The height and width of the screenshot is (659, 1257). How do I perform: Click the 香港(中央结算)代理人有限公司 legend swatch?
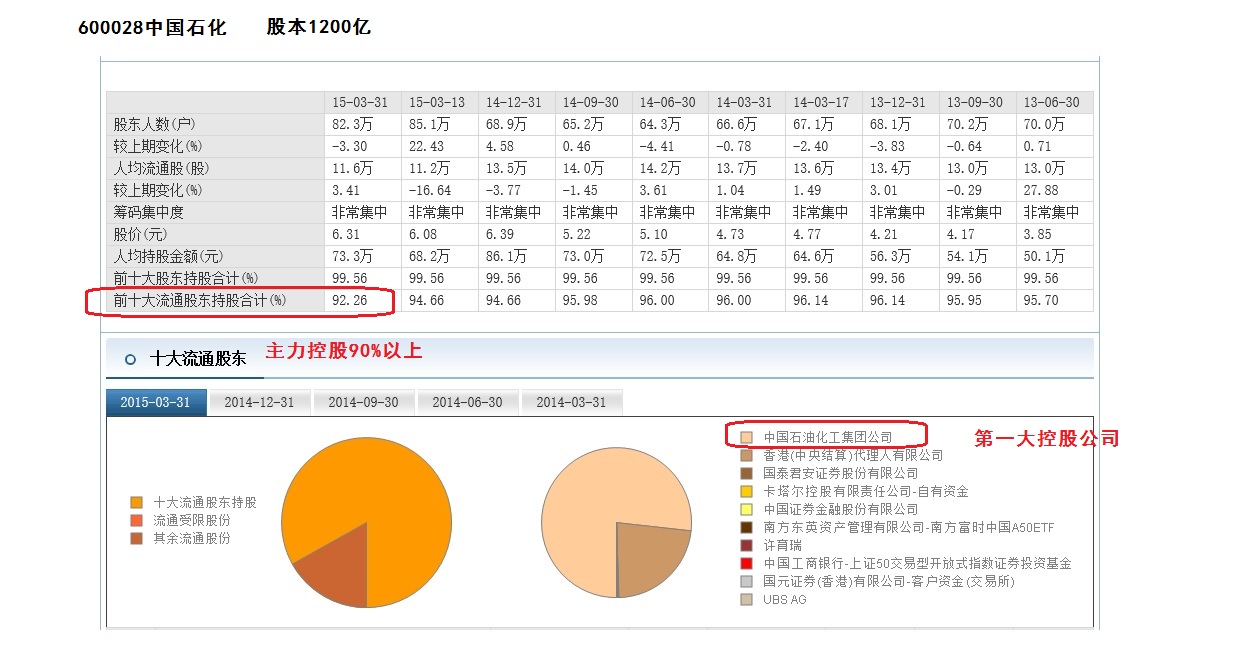click(x=746, y=455)
